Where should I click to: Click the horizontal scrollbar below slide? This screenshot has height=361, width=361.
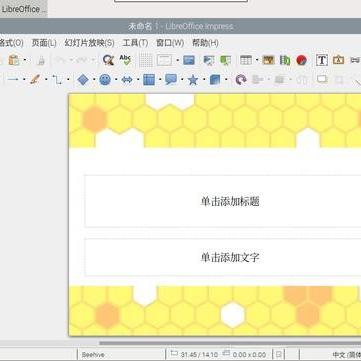[x=230, y=343]
